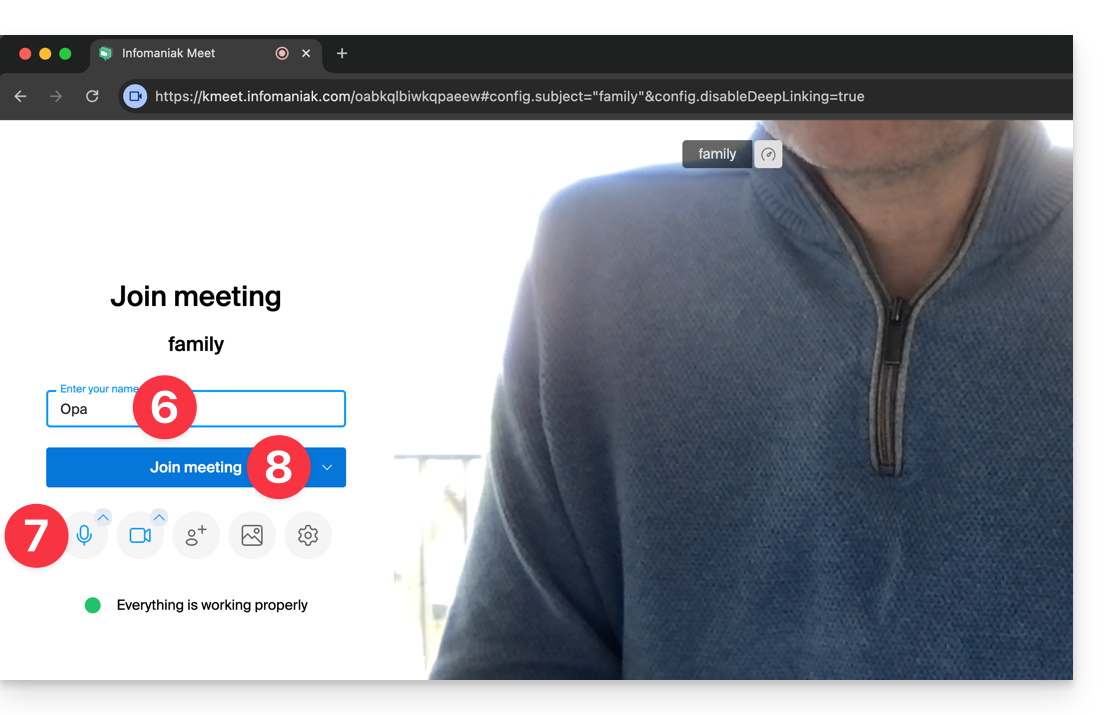
Task: Click the Infomaniak Meet tab favicon
Action: point(105,53)
